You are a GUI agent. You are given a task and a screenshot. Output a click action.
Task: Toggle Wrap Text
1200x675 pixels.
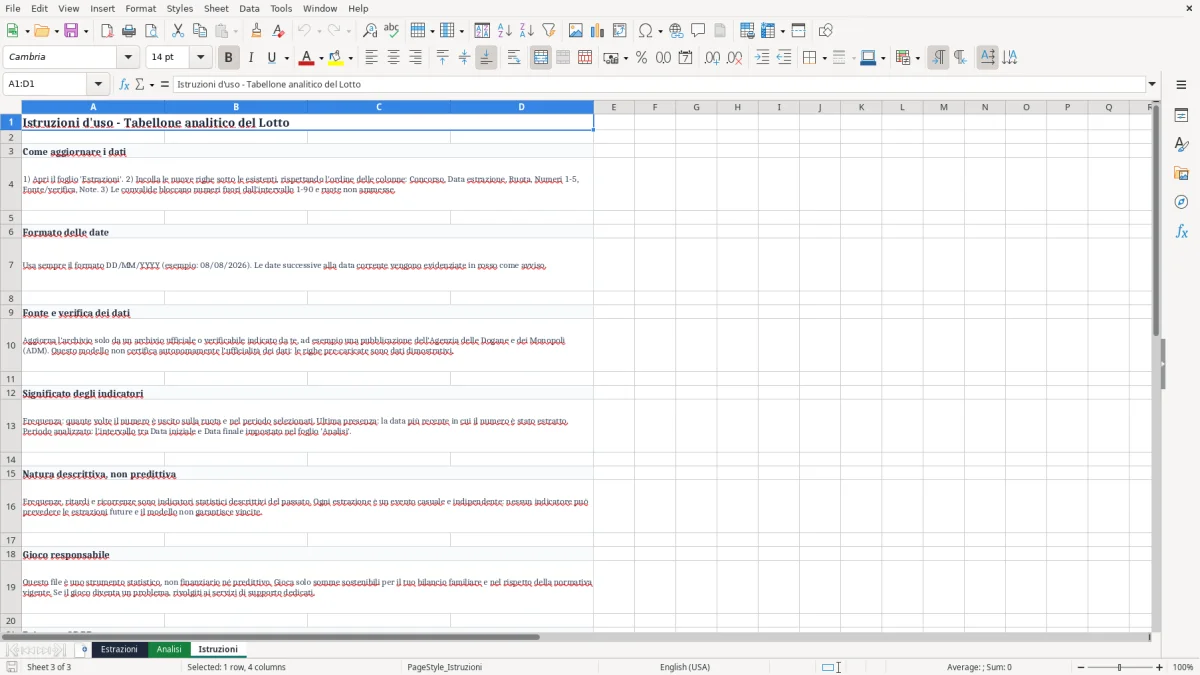coord(514,58)
